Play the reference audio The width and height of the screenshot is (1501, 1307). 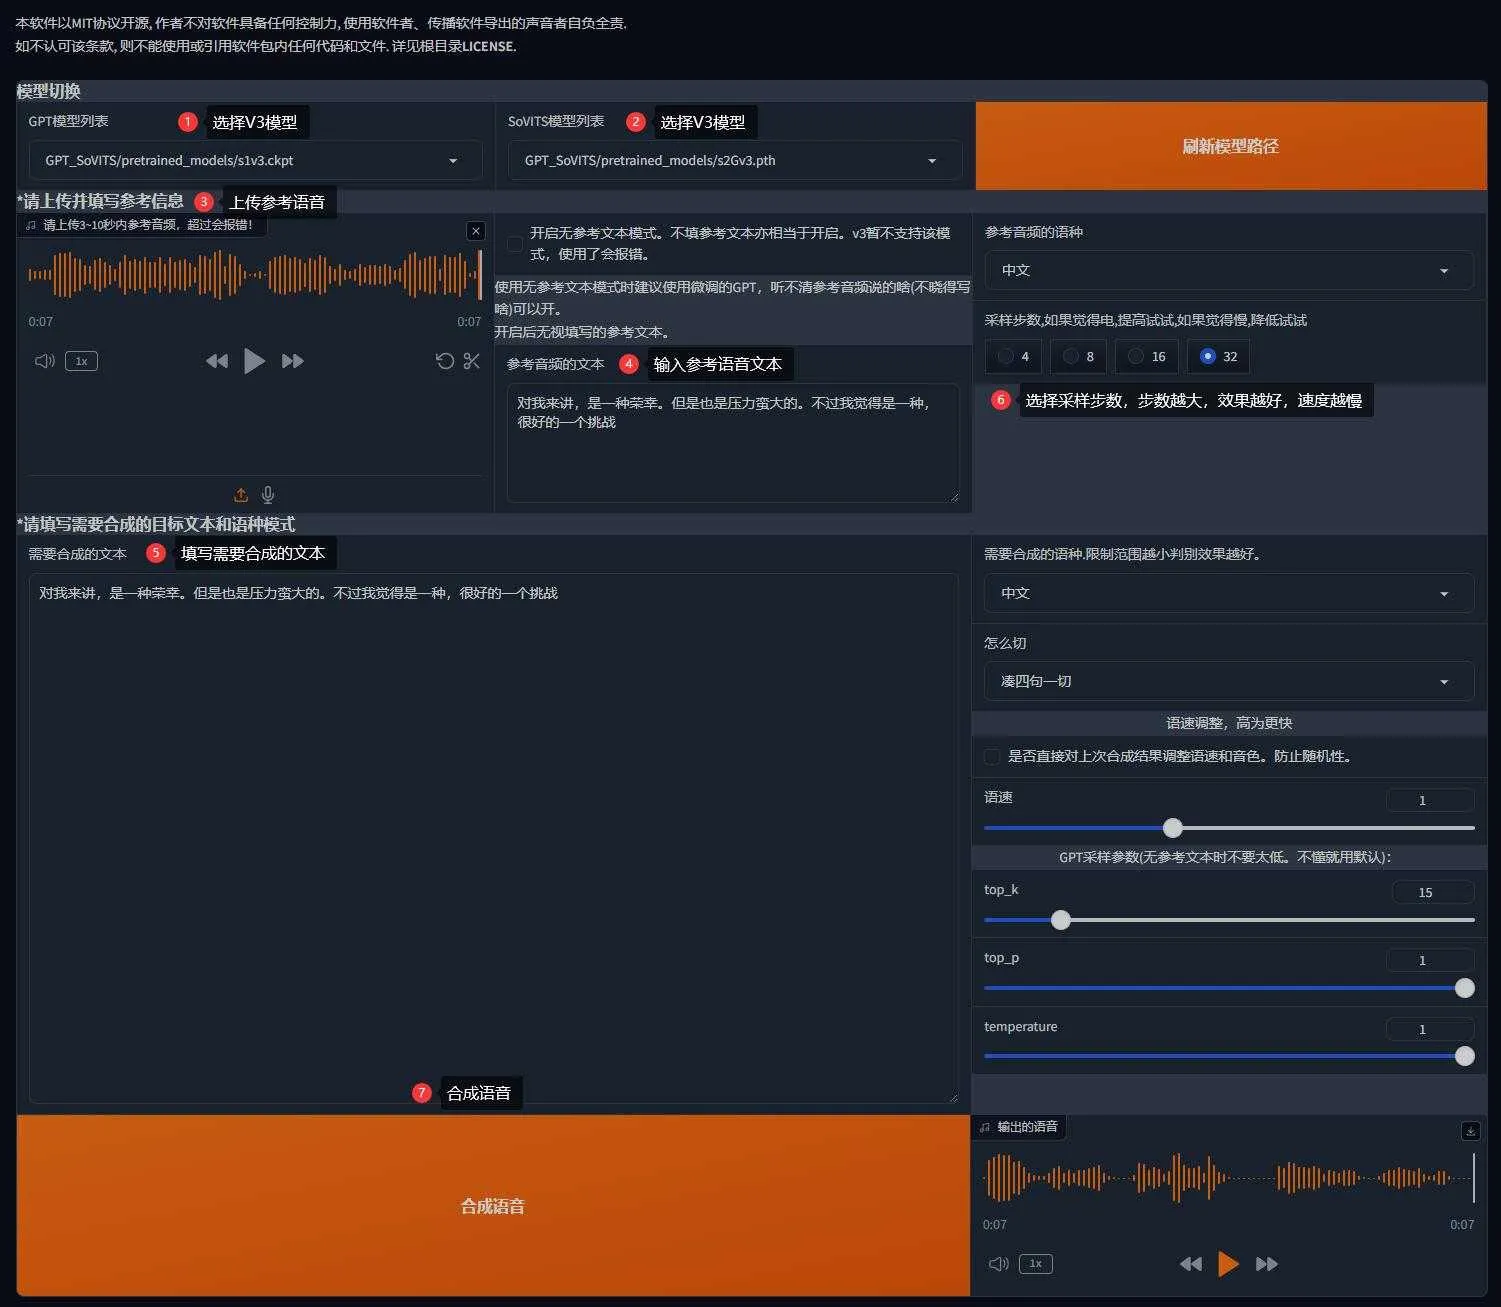255,361
